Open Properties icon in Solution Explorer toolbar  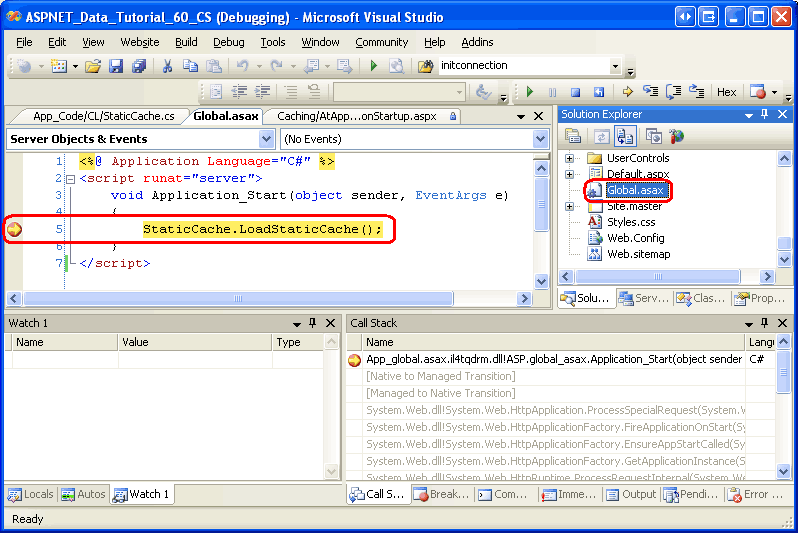tap(574, 137)
